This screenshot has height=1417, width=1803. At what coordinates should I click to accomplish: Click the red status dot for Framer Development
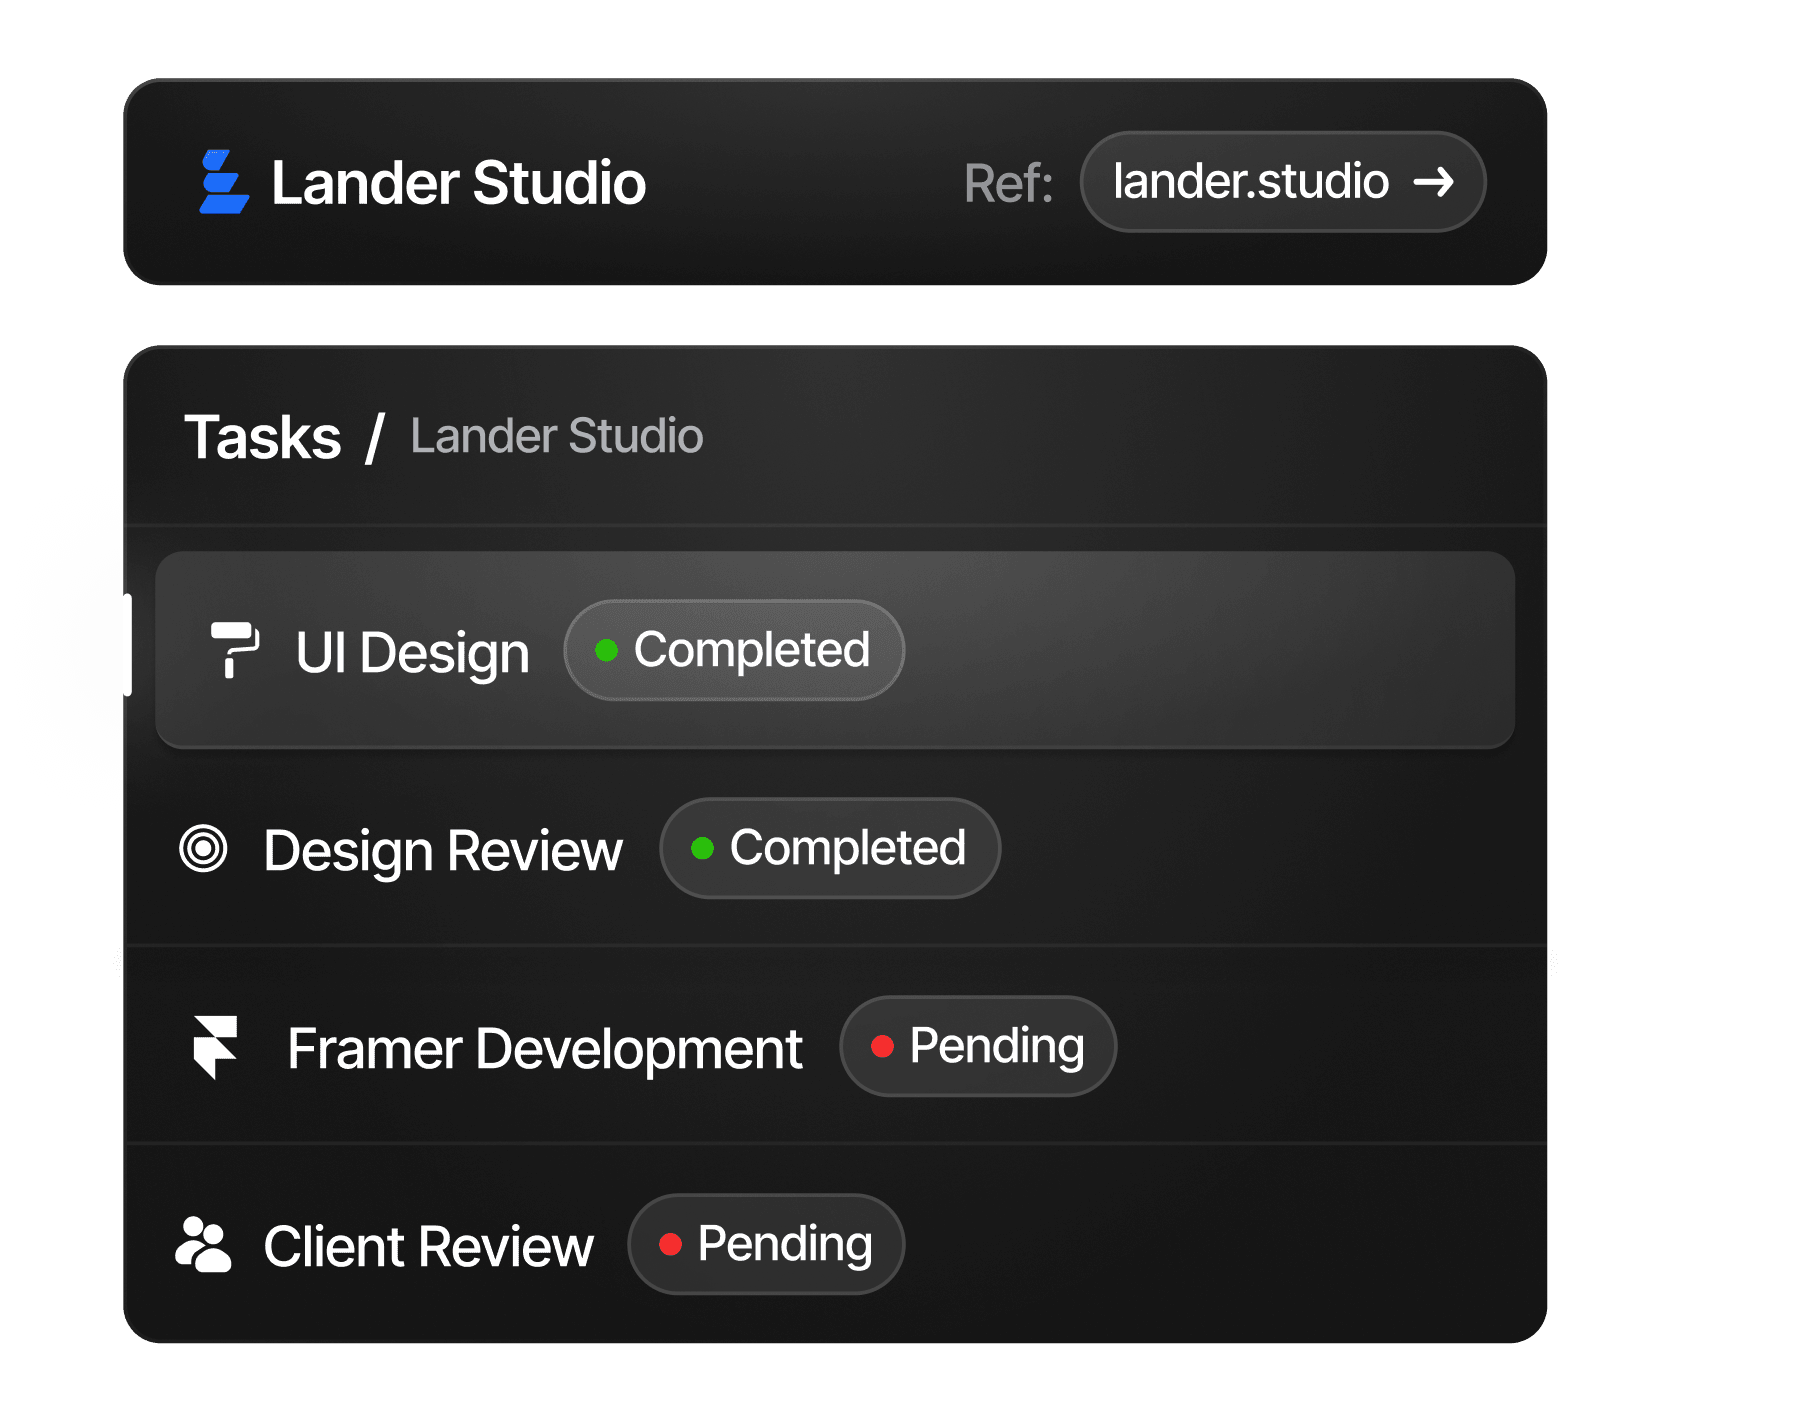coord(882,1046)
